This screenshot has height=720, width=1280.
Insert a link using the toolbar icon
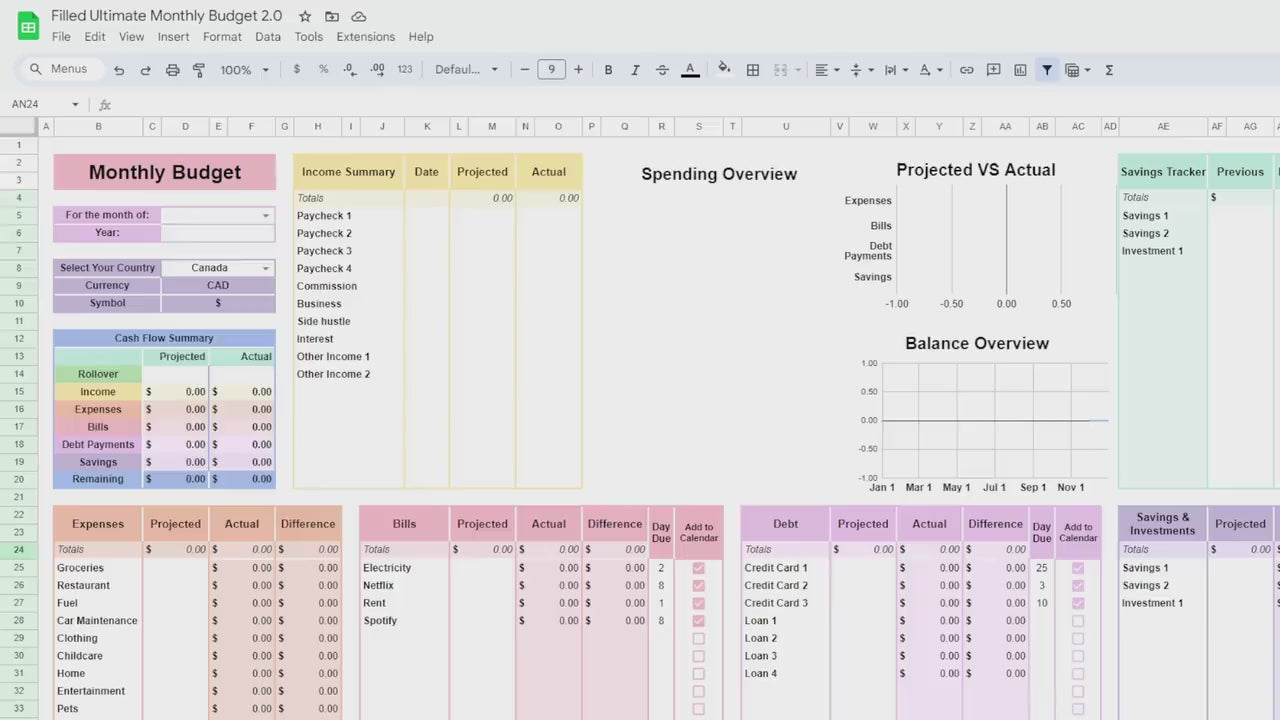coord(967,69)
